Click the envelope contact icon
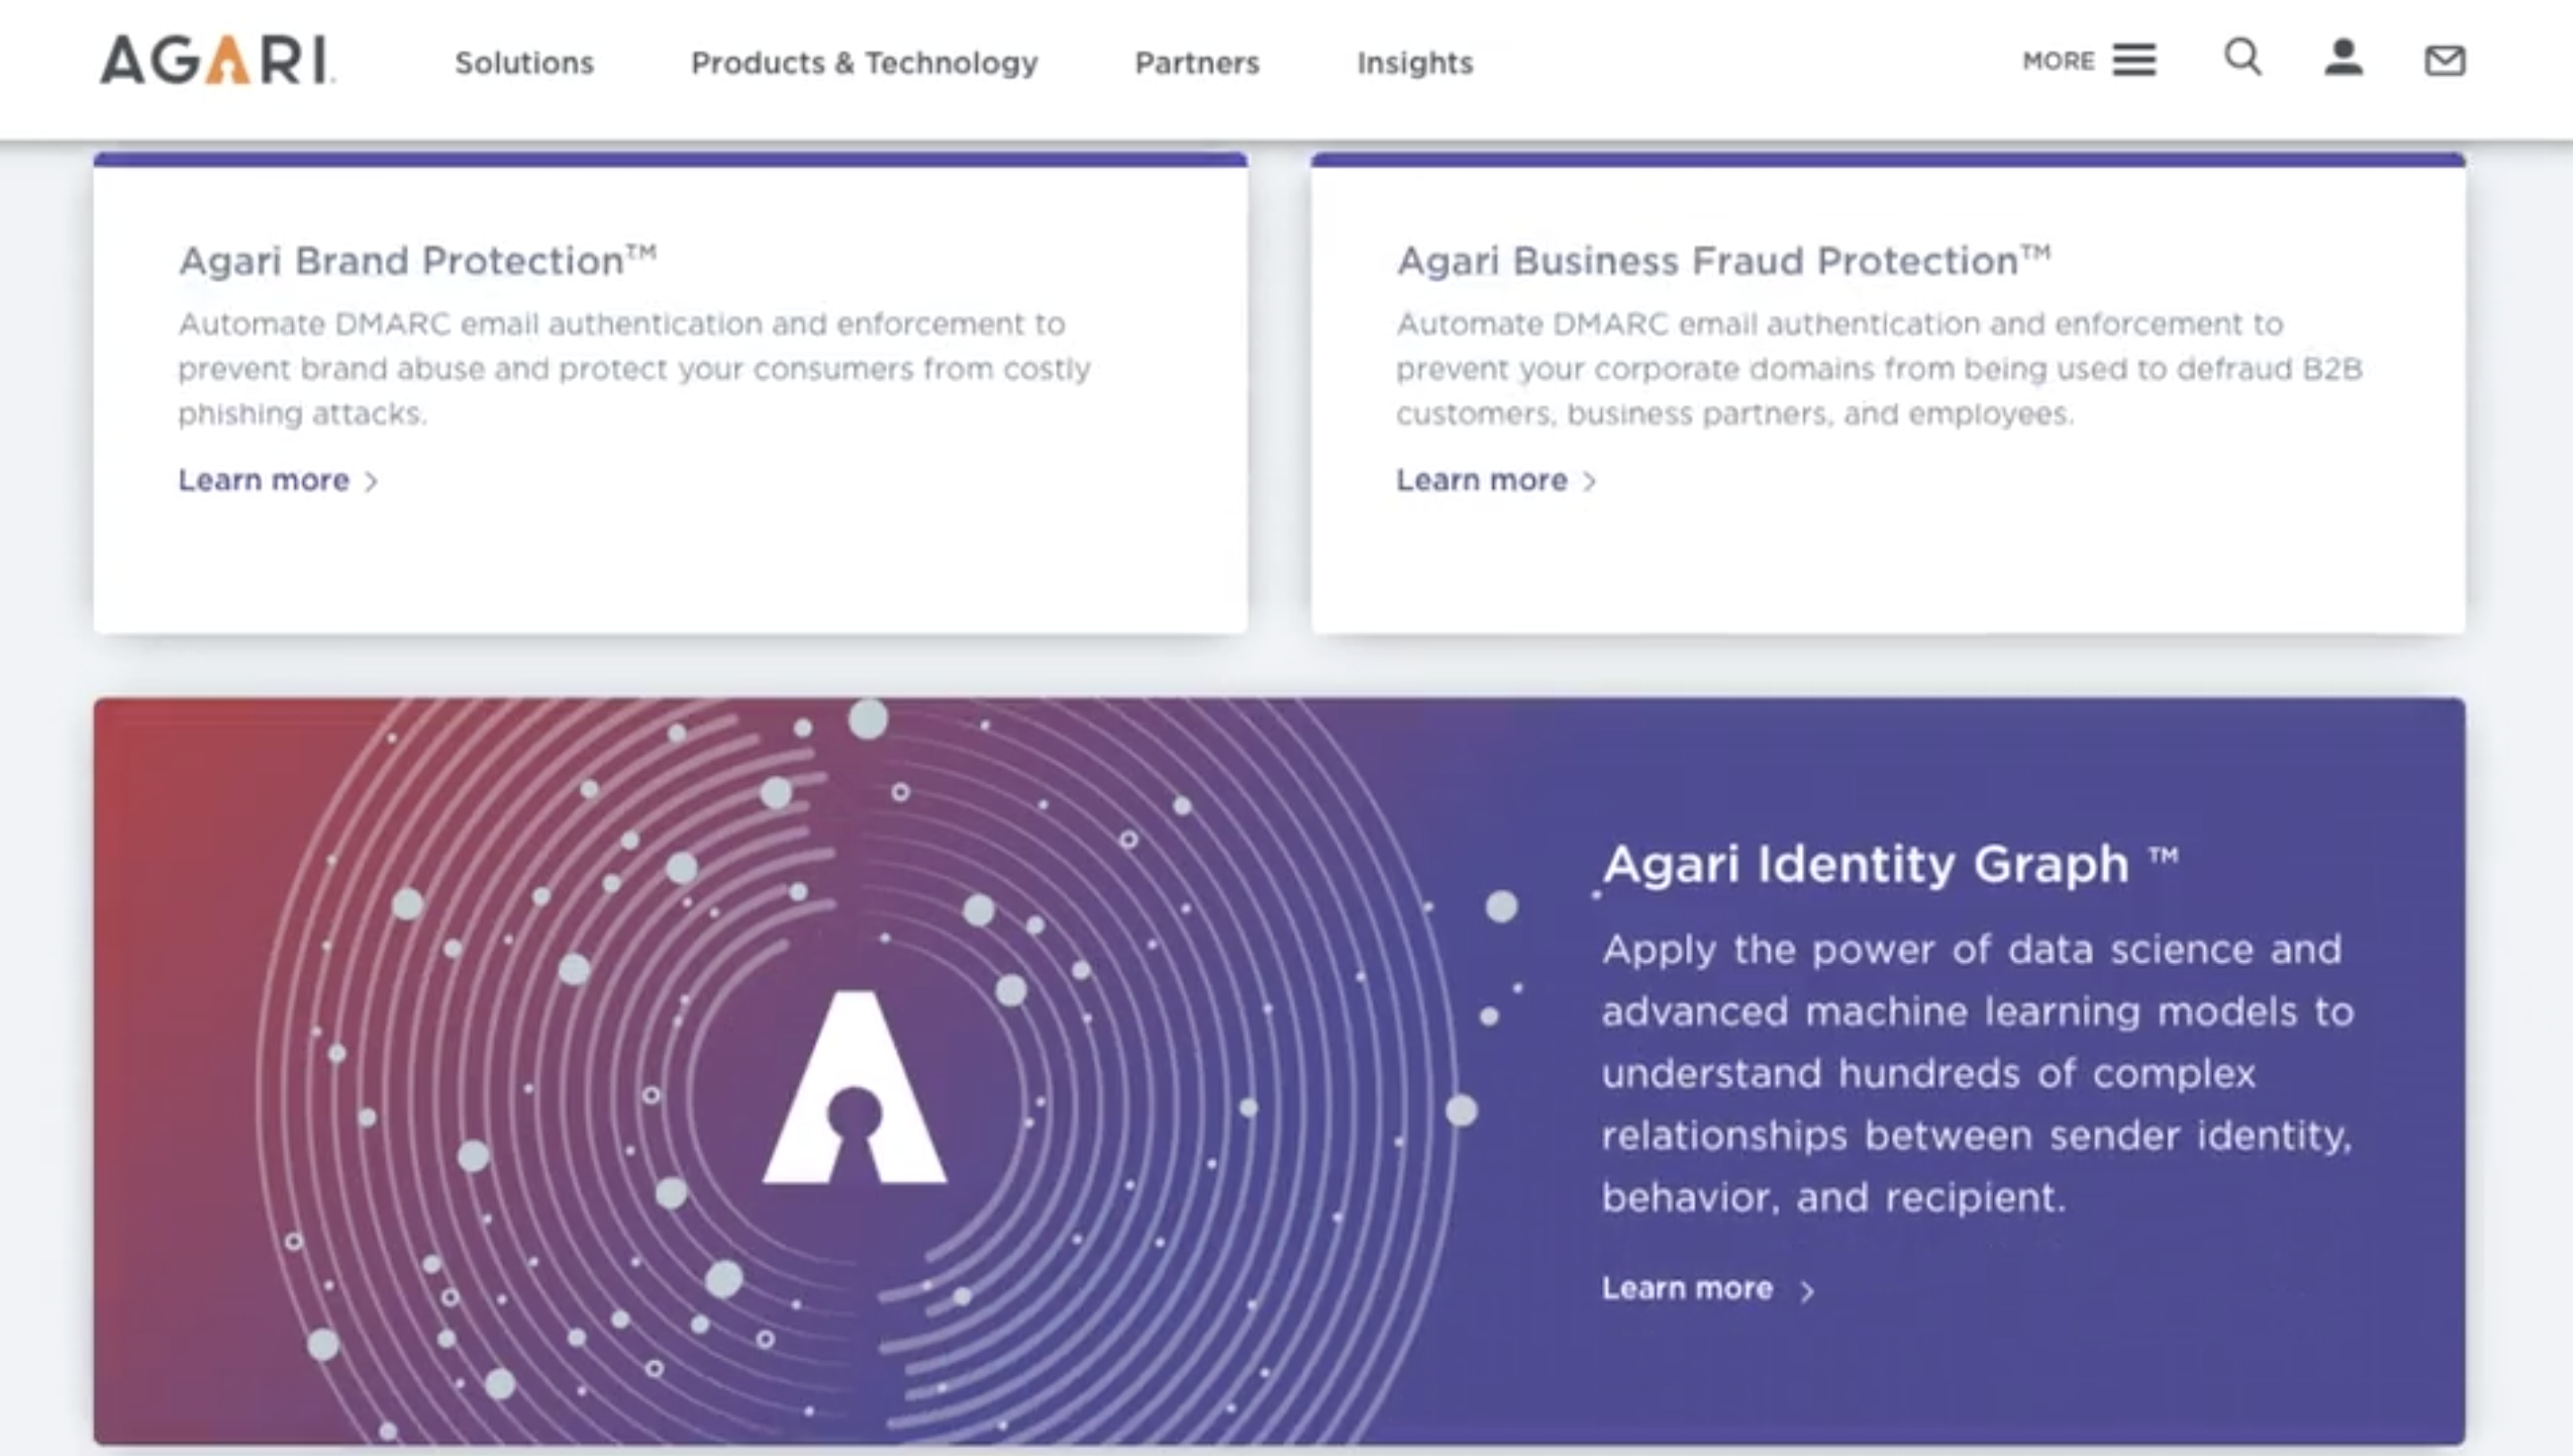2573x1456 pixels. coord(2444,61)
